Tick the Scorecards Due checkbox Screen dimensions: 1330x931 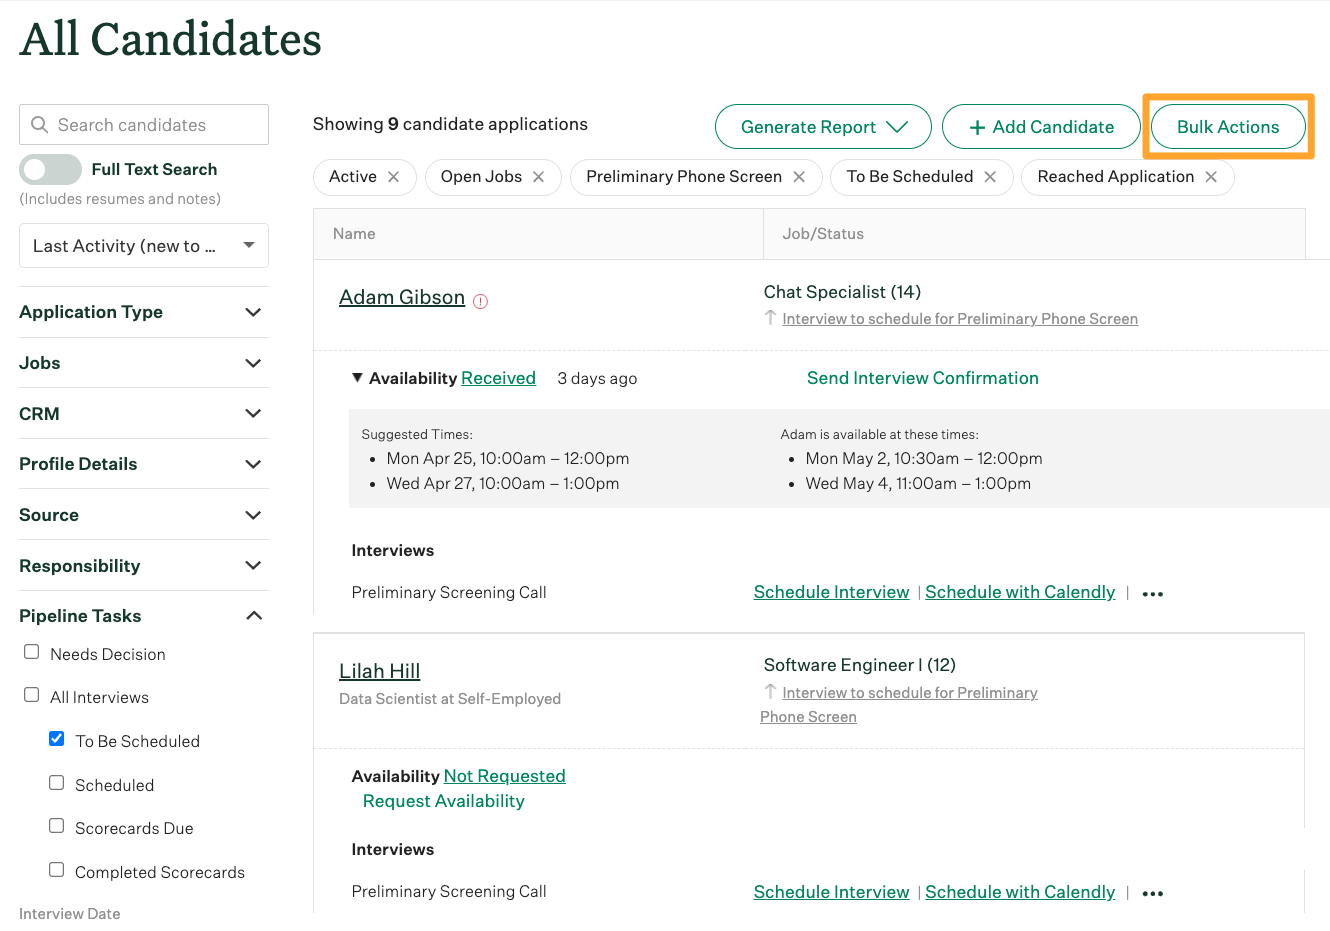(x=57, y=826)
